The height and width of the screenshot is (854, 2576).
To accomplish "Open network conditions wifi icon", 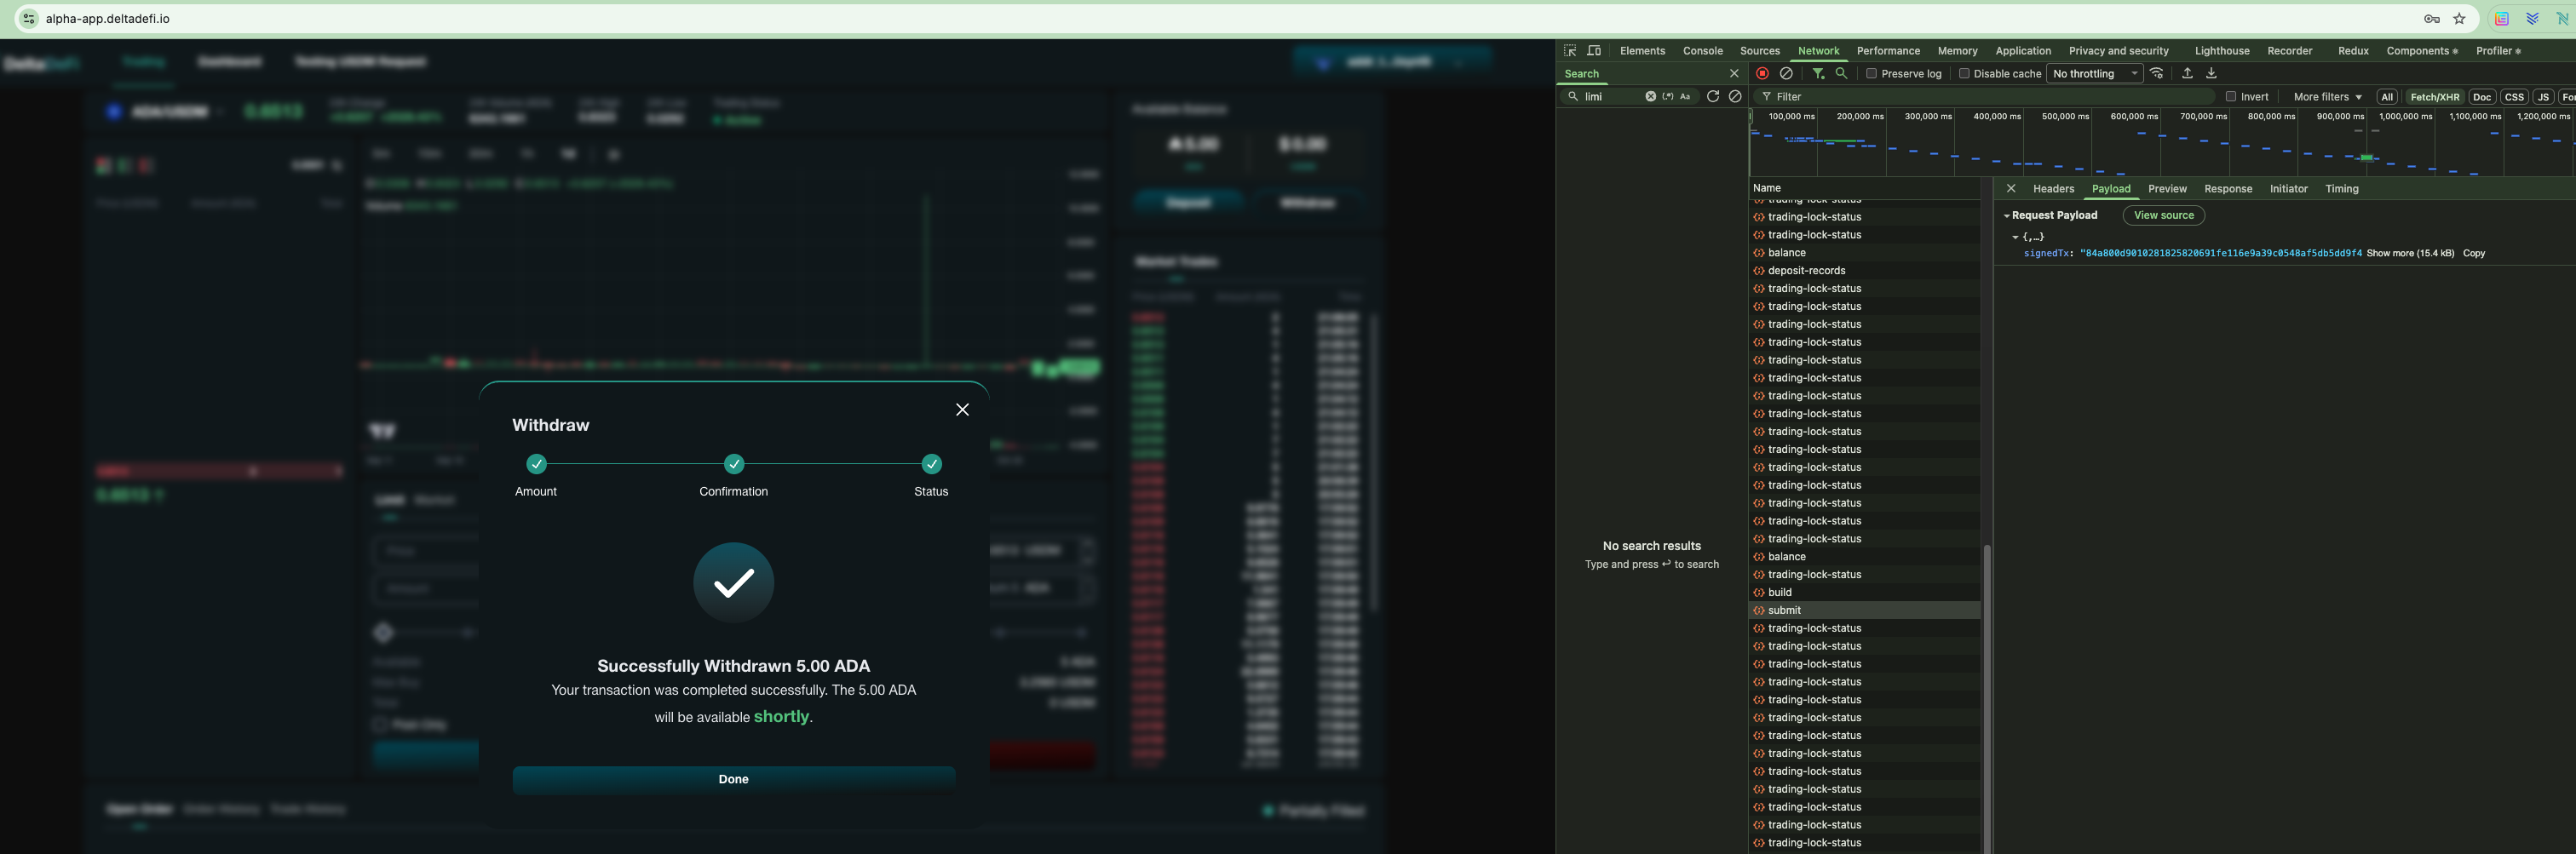I will [x=2157, y=73].
